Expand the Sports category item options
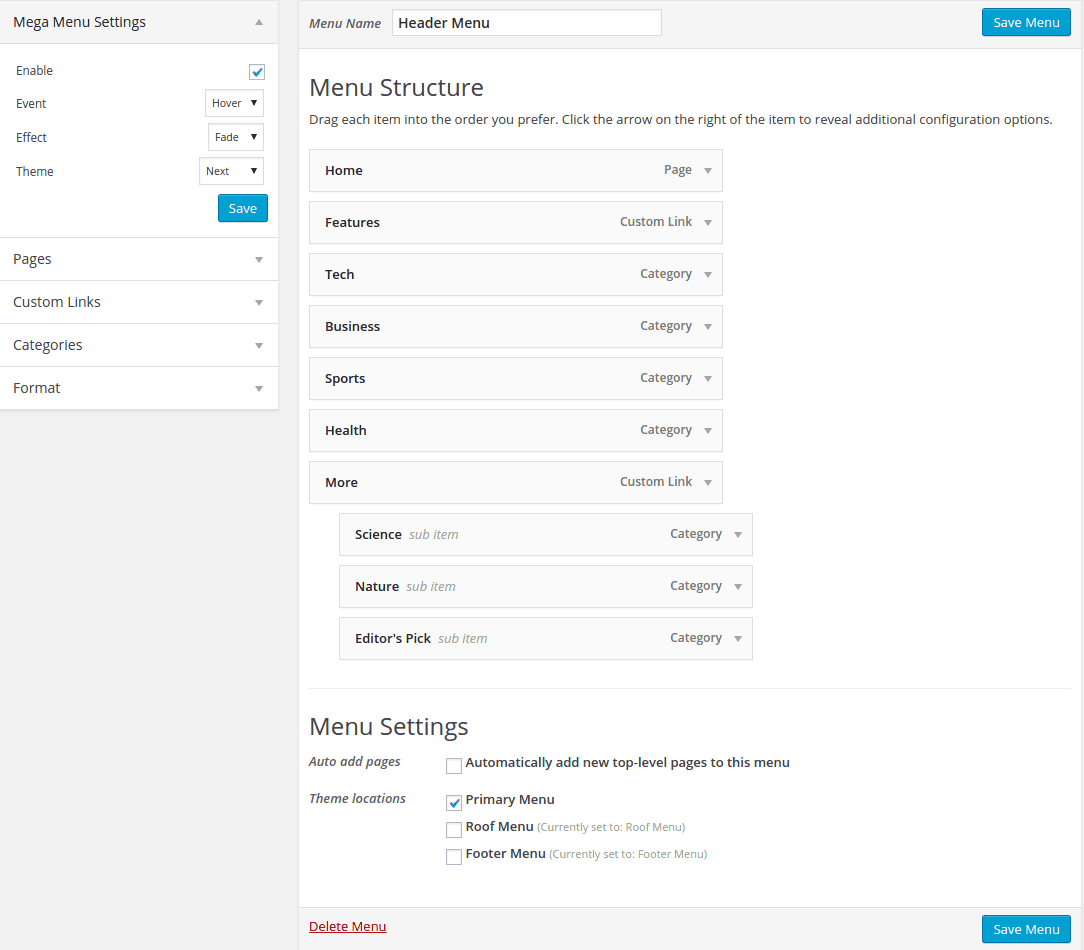The width and height of the screenshot is (1084, 950). [x=708, y=378]
